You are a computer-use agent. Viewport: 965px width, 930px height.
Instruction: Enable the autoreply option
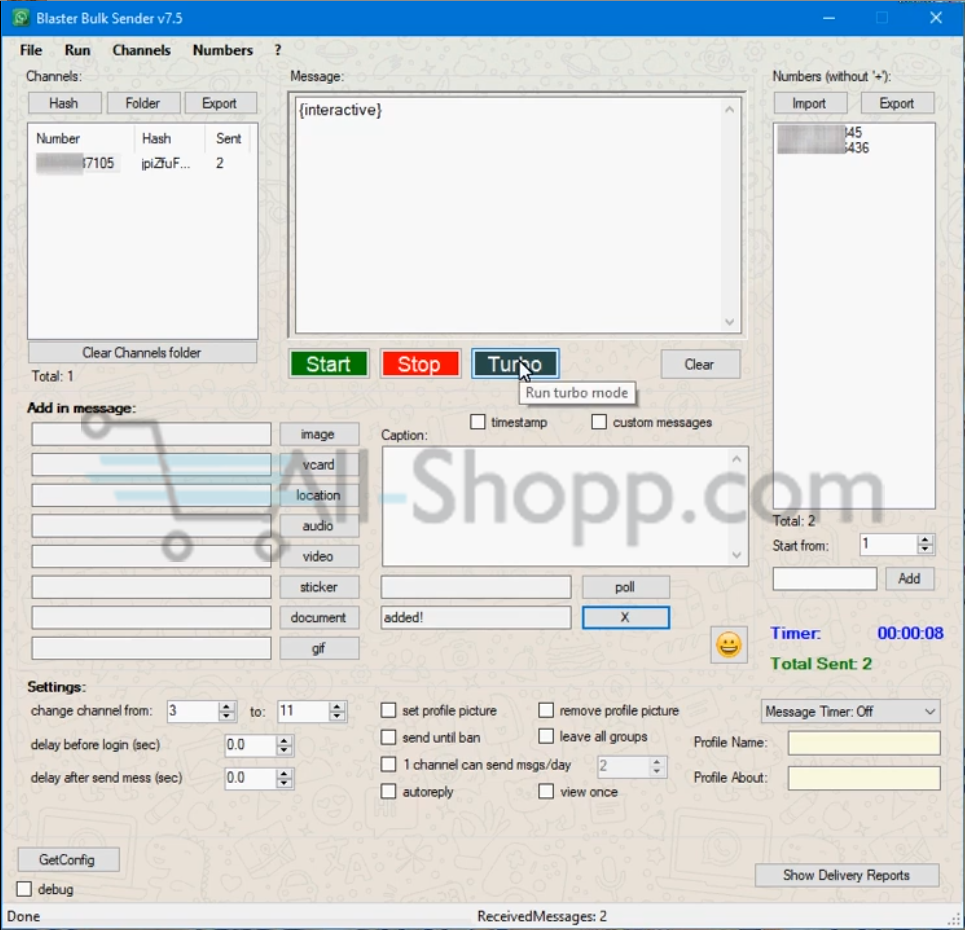pos(389,791)
